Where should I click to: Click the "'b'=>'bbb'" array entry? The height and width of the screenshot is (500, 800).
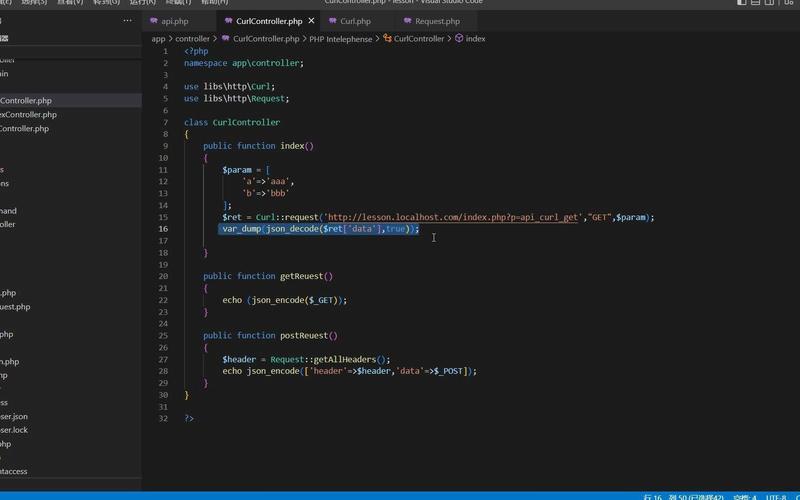(x=266, y=193)
